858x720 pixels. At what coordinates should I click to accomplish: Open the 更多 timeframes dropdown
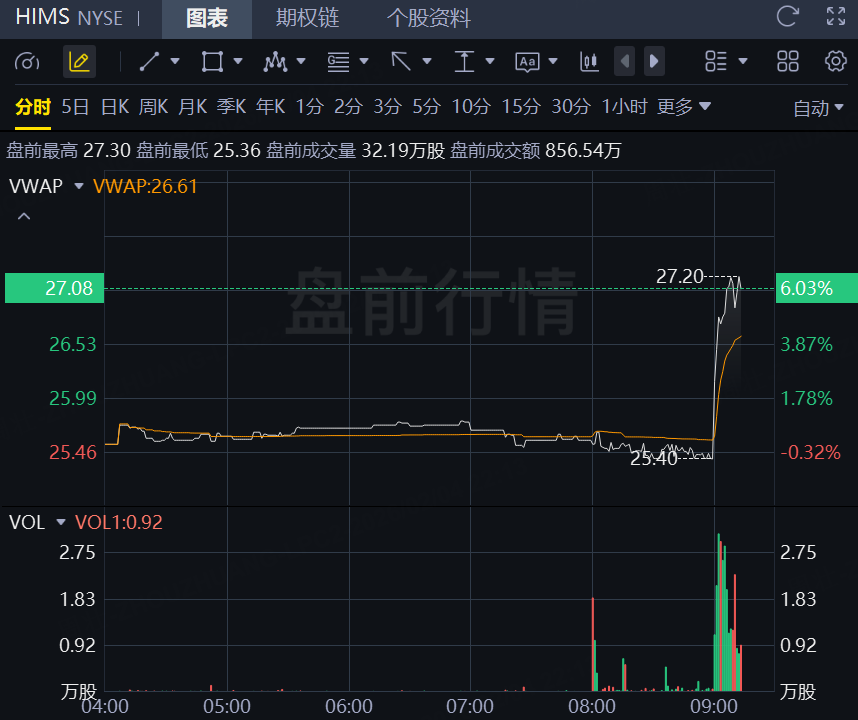coord(683,107)
